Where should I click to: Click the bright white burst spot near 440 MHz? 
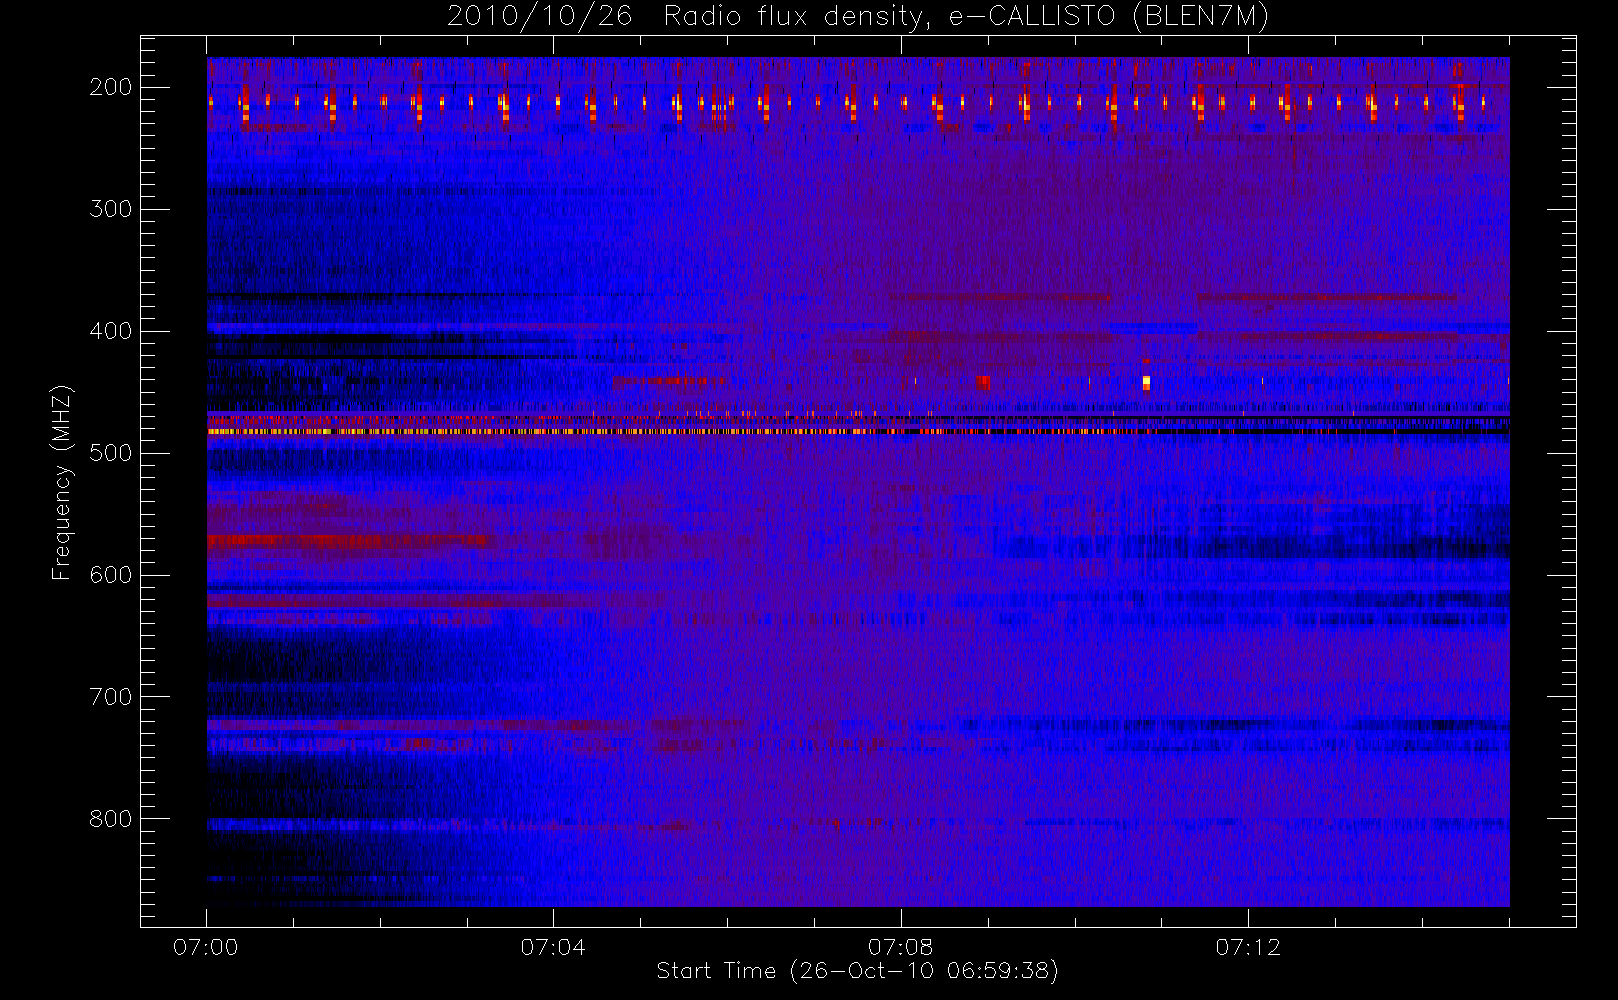coord(1146,382)
